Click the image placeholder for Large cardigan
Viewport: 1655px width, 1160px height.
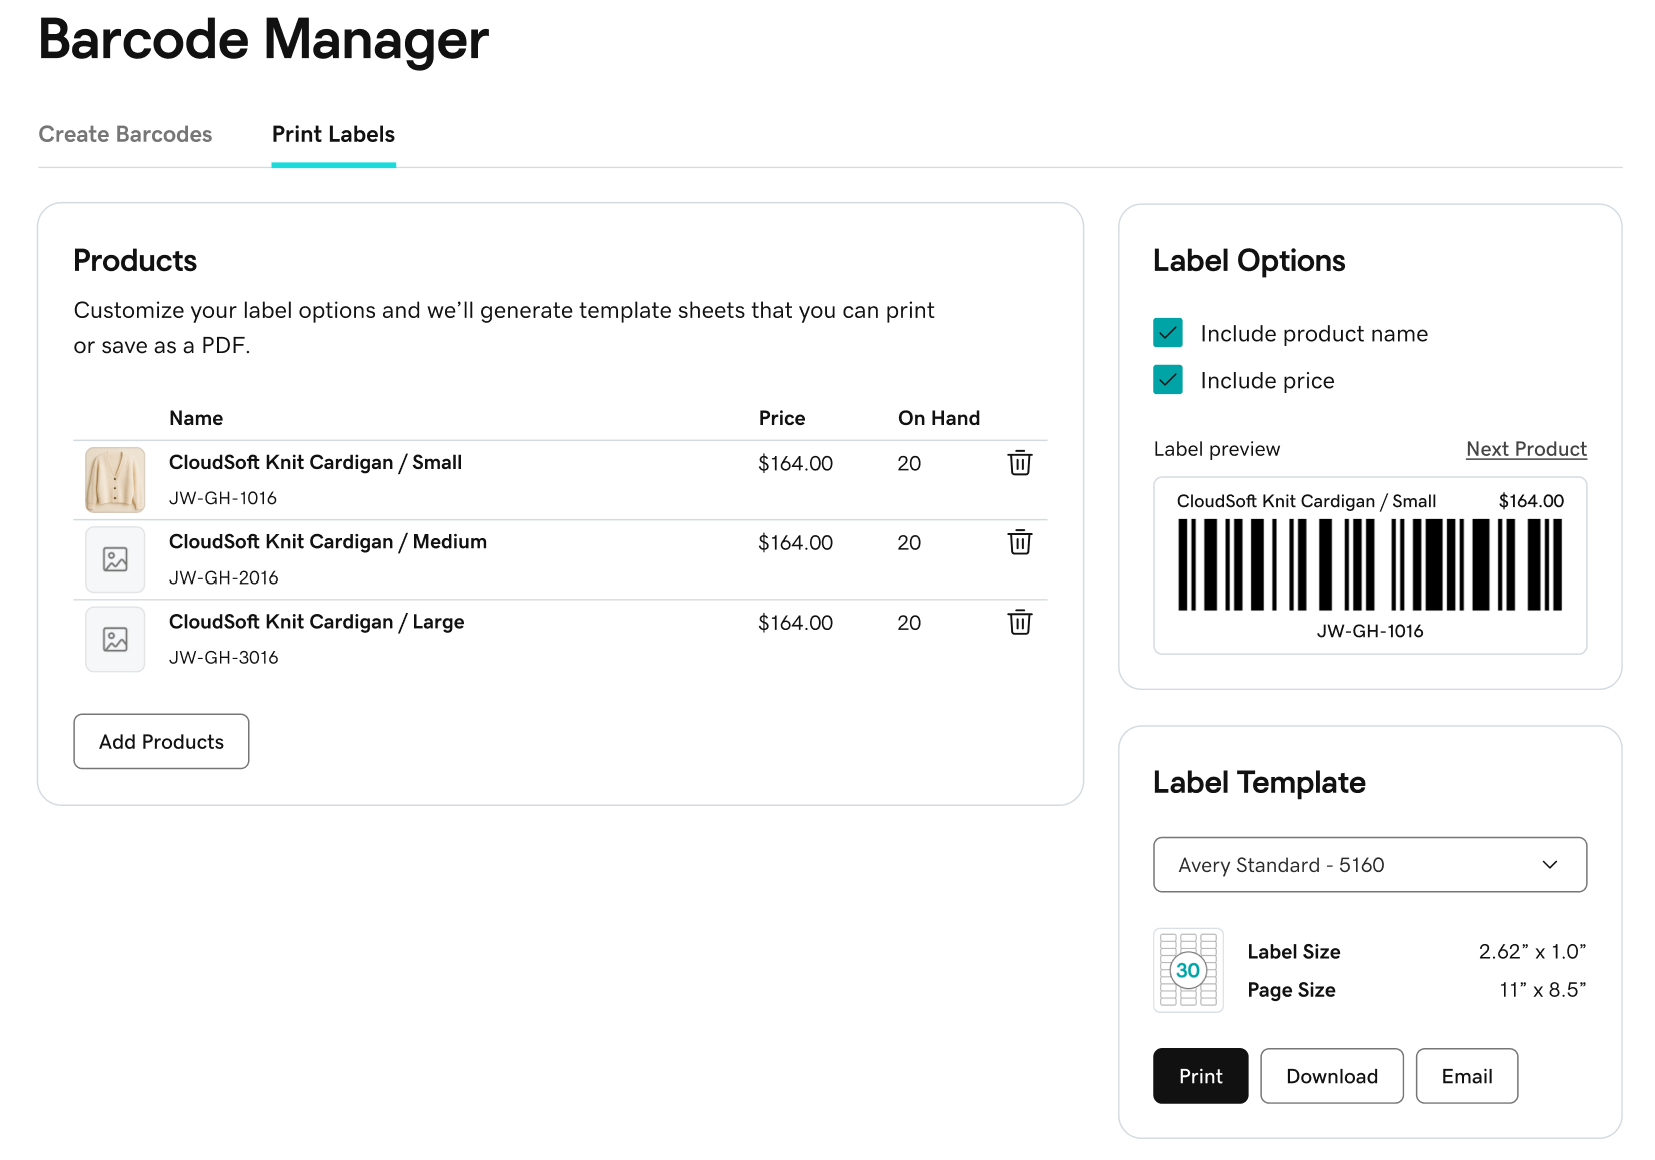pos(114,639)
